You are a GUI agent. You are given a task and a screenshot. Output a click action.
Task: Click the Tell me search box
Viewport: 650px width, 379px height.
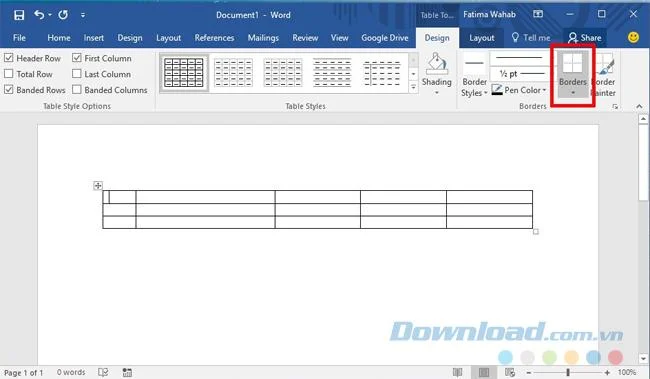(x=531, y=38)
